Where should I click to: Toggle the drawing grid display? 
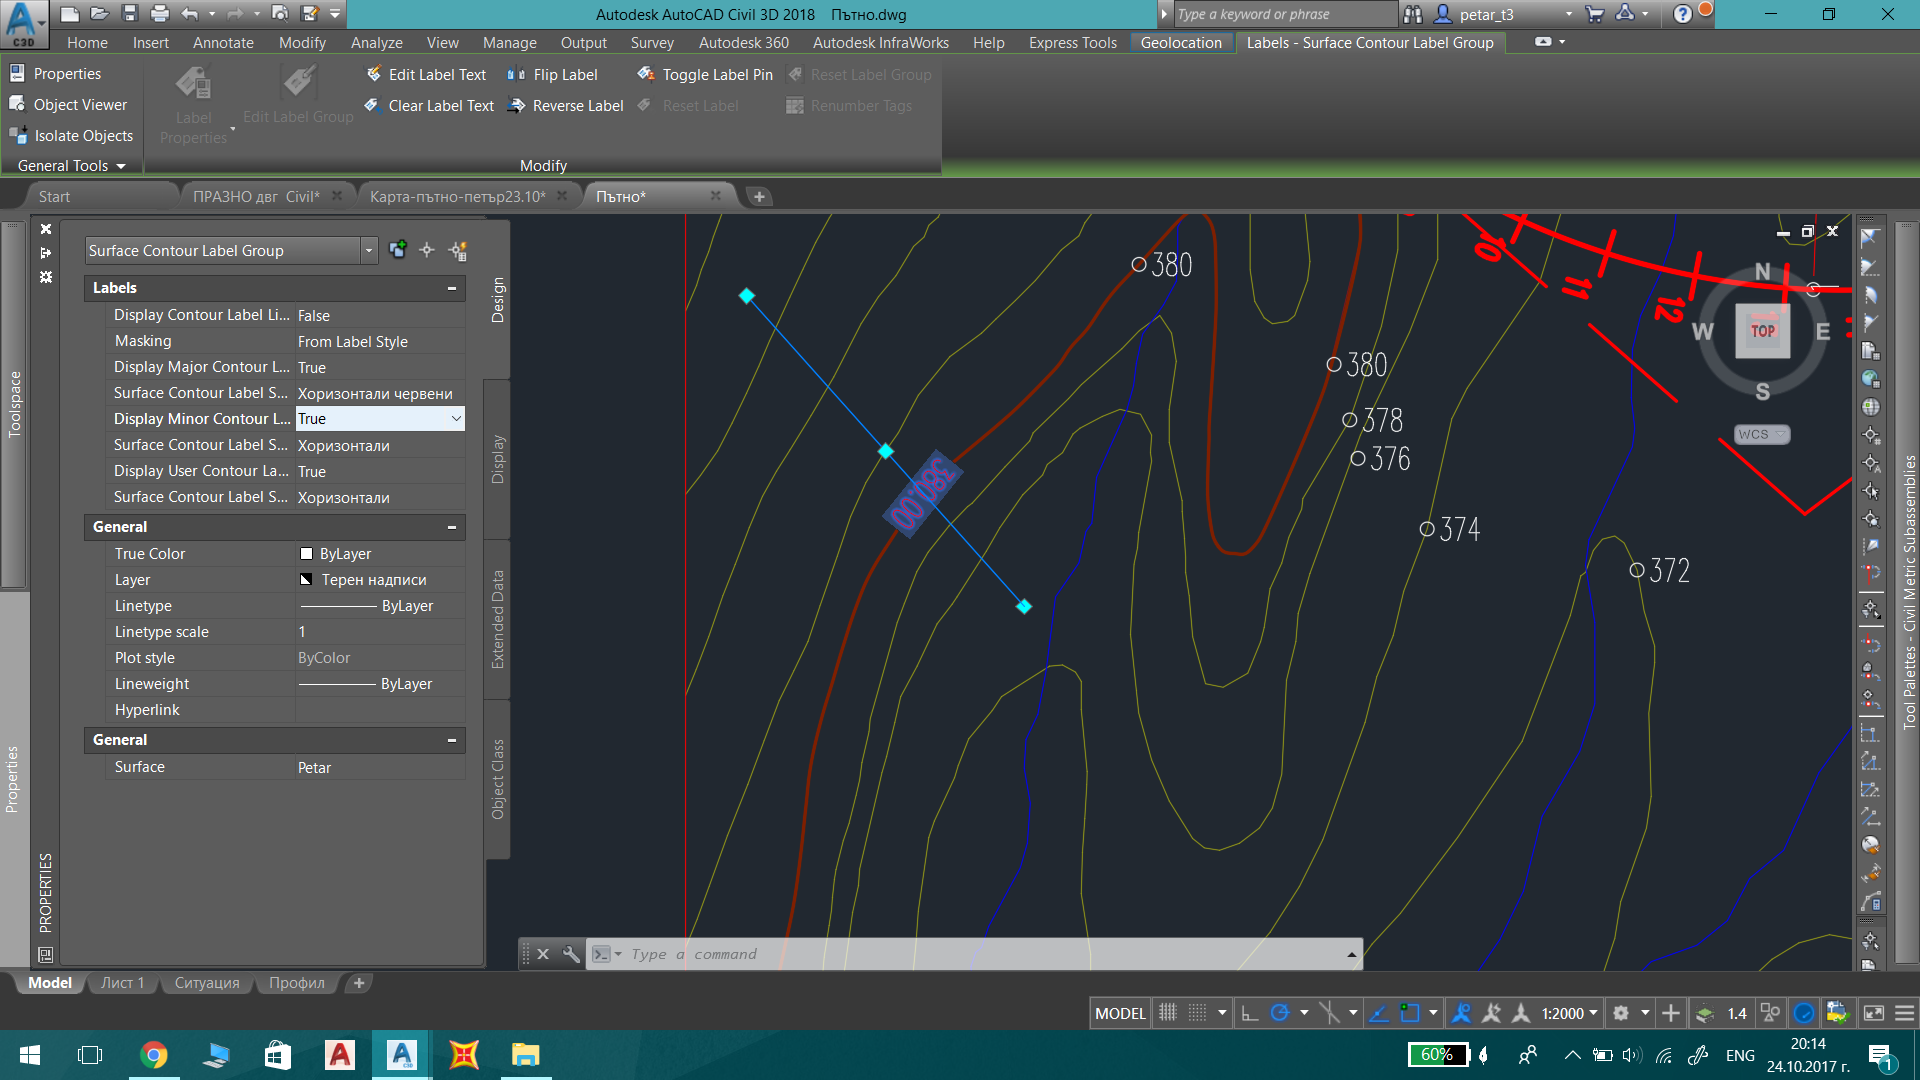(1167, 1013)
